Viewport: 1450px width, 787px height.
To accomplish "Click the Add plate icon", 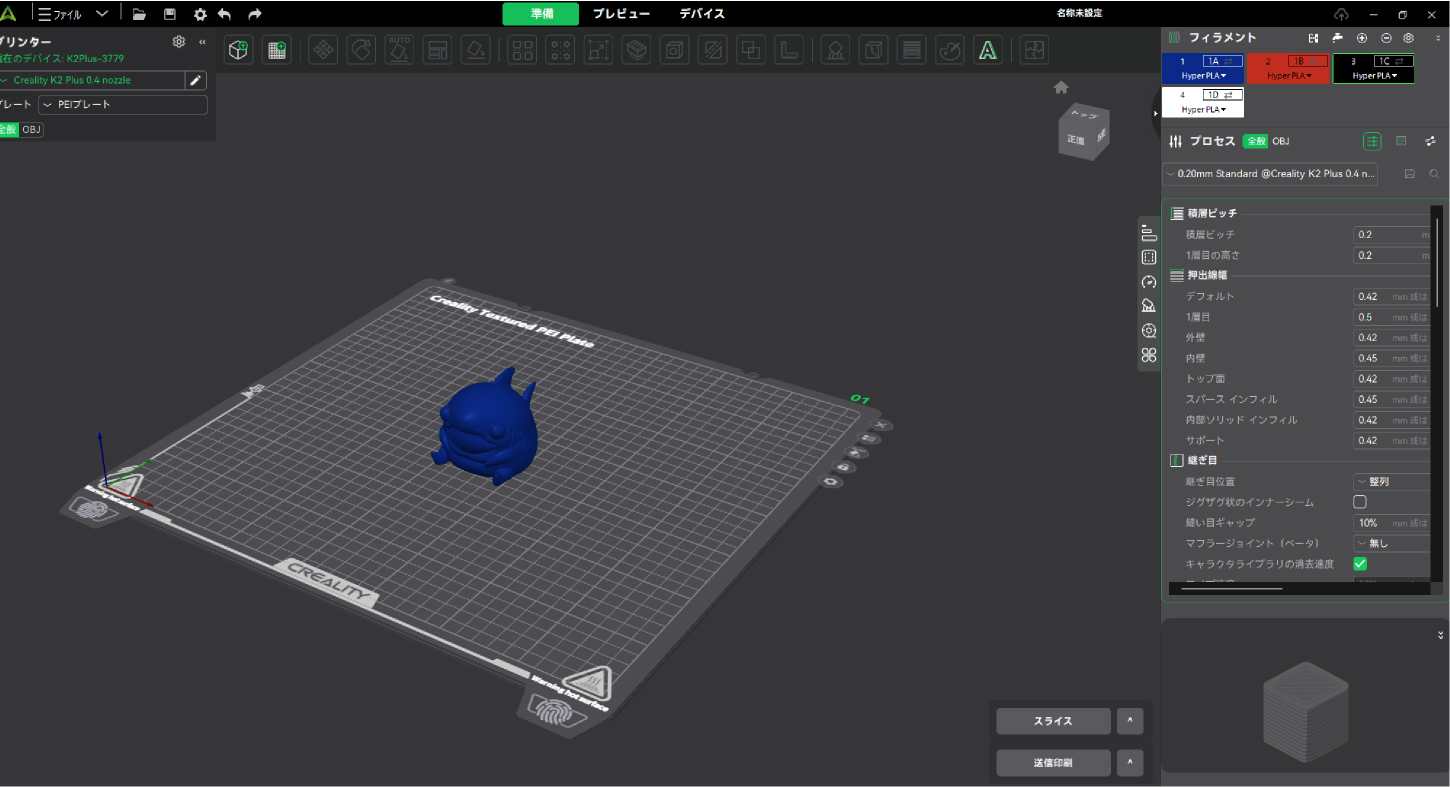I will [277, 50].
